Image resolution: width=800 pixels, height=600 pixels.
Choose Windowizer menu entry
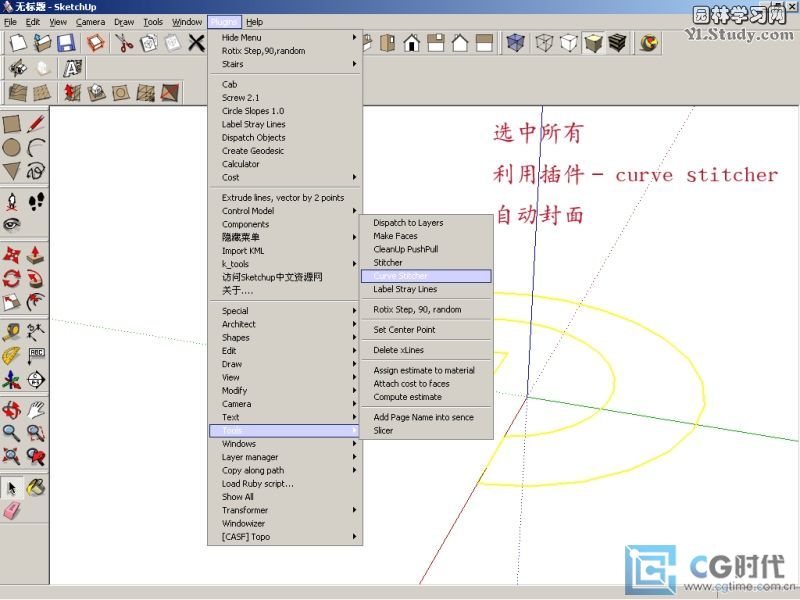tap(285, 523)
